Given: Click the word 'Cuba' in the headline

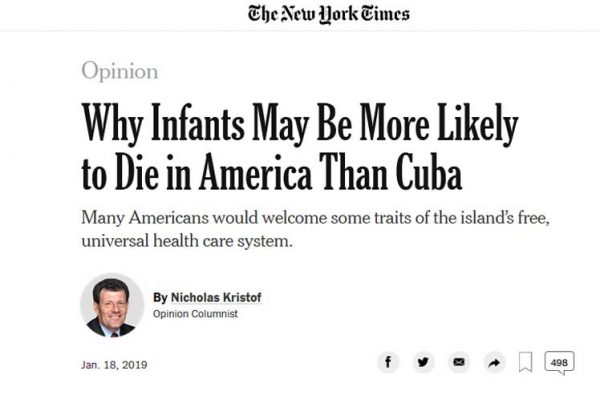Looking at the screenshot, I should (429, 172).
